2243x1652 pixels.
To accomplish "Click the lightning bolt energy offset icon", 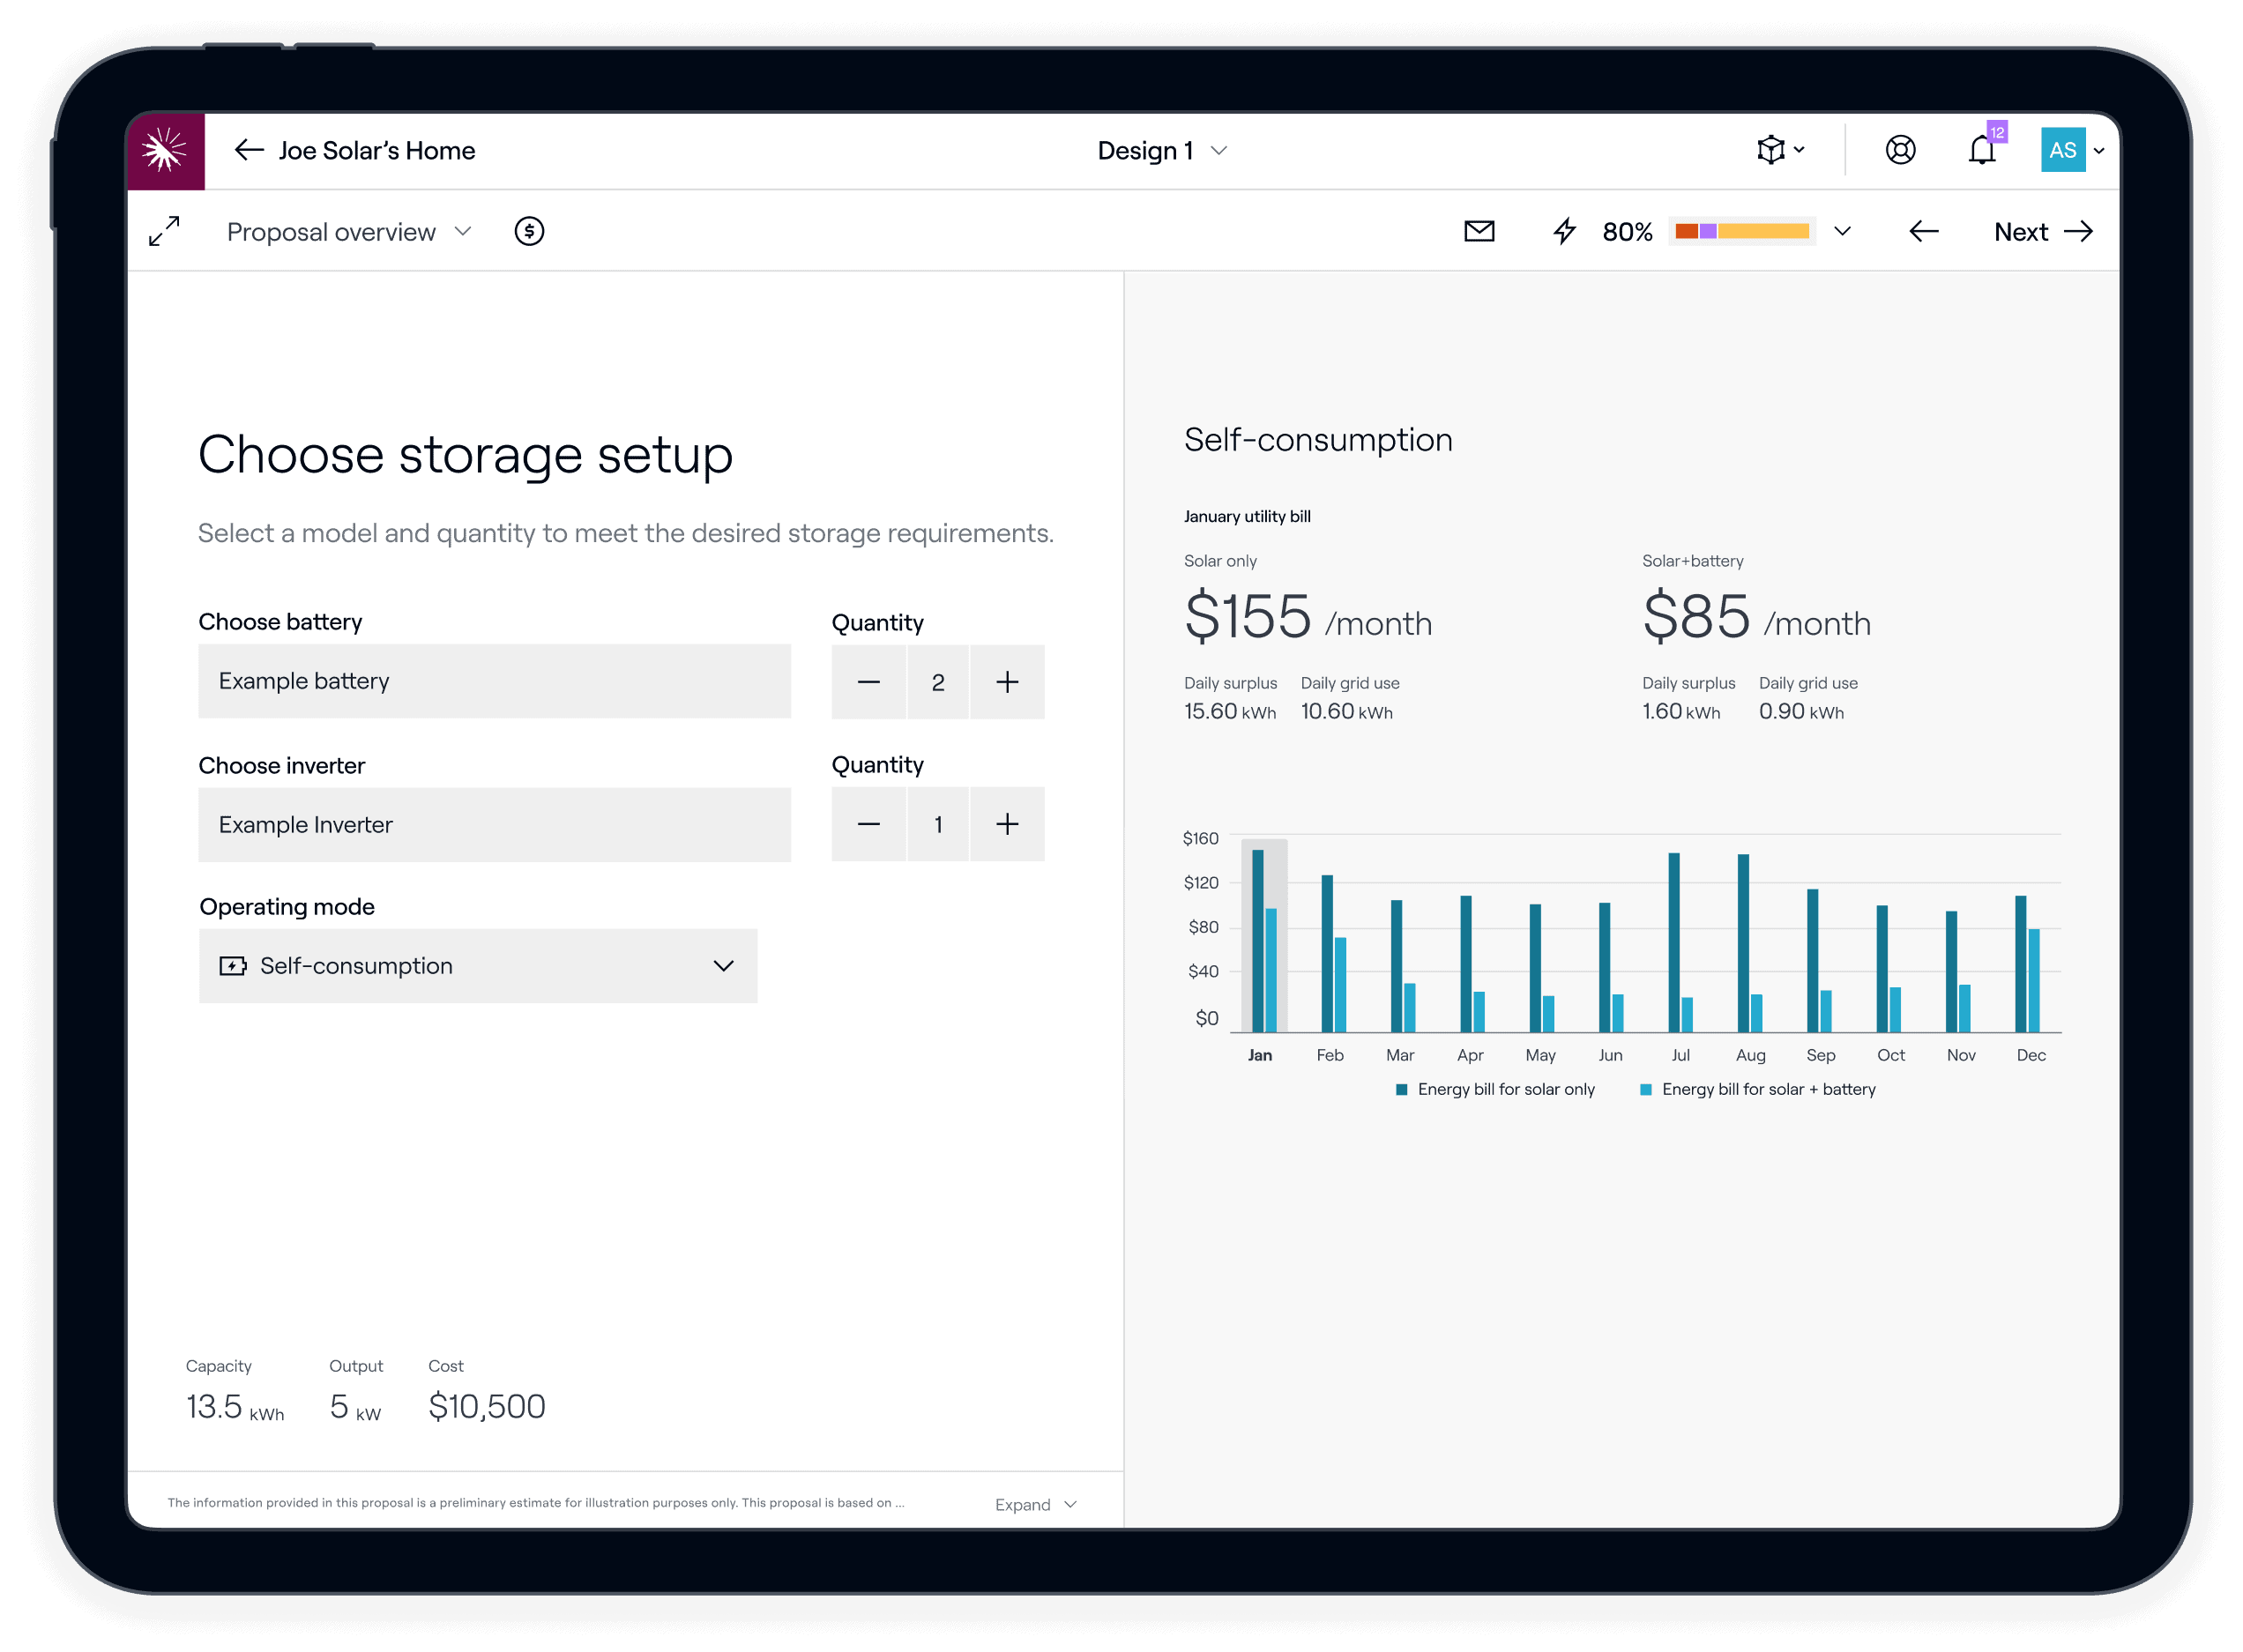I will [1564, 231].
